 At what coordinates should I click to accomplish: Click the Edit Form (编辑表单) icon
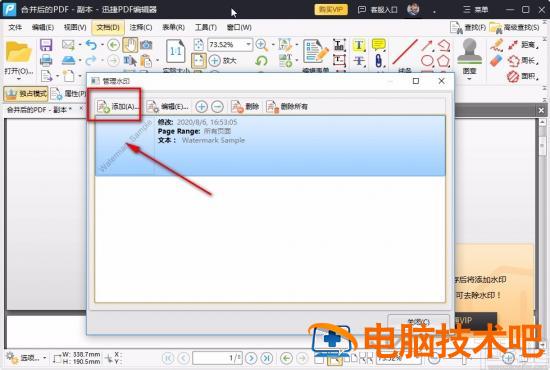(316, 51)
